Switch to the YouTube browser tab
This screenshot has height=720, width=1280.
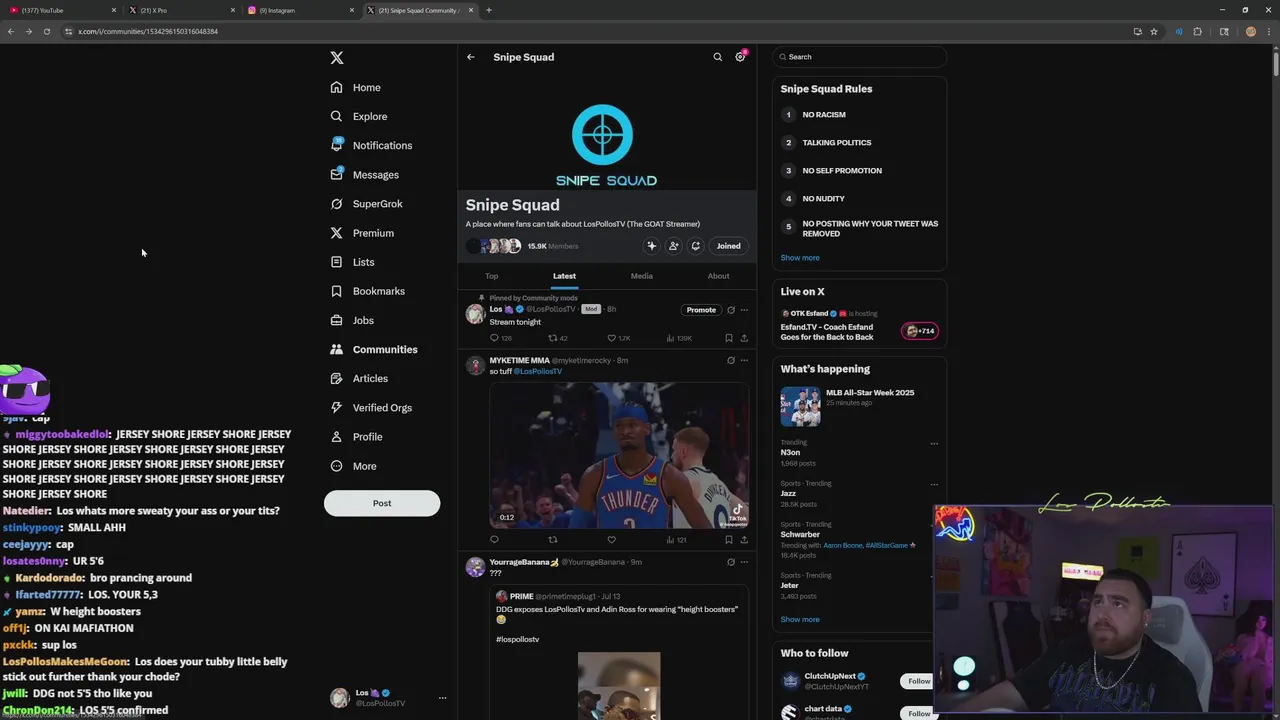point(62,10)
